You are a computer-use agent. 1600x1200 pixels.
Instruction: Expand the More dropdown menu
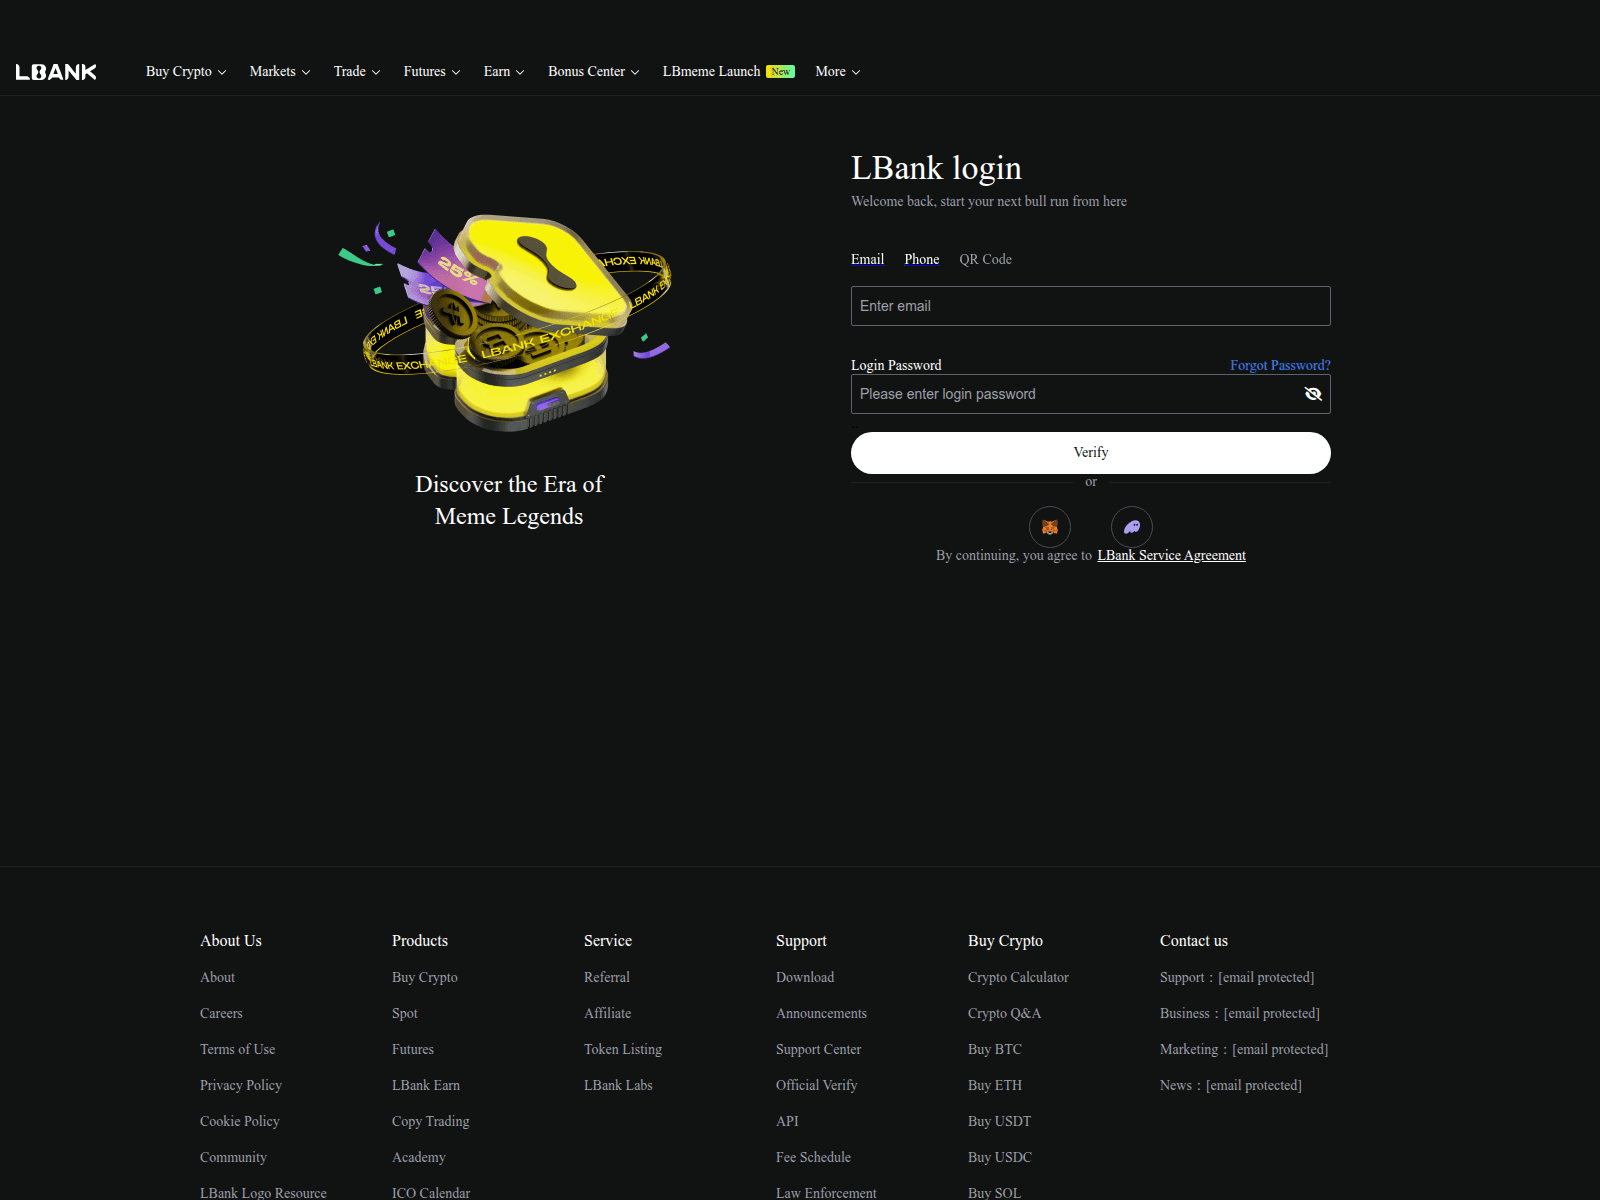[x=838, y=72]
